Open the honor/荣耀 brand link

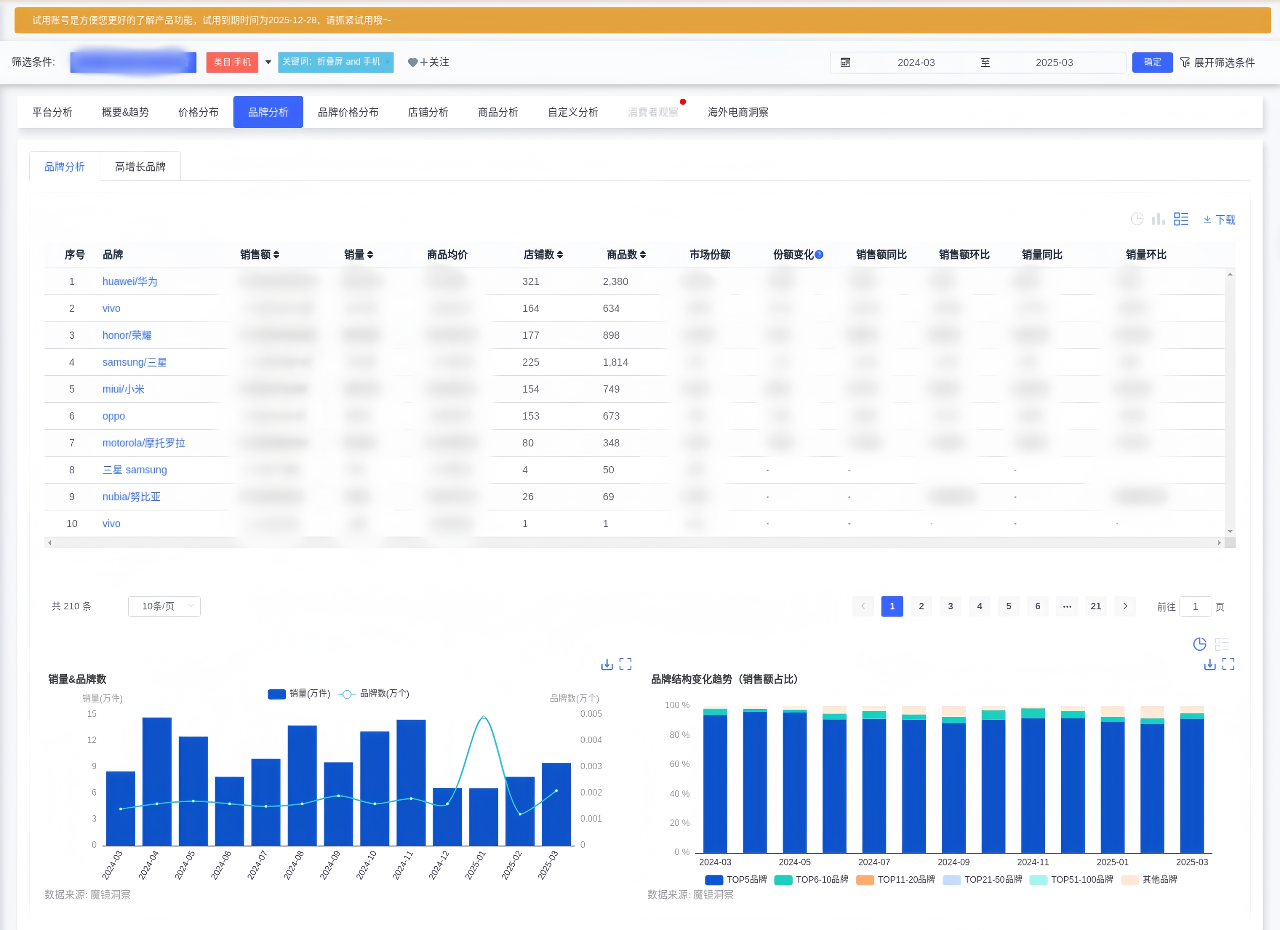(127, 335)
